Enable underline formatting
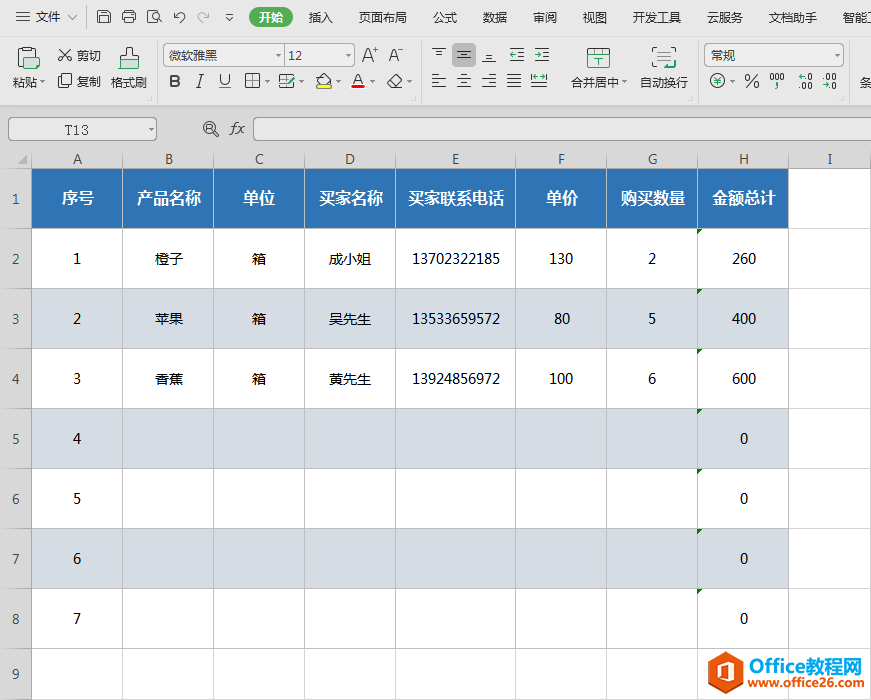The width and height of the screenshot is (871, 700). coord(223,81)
